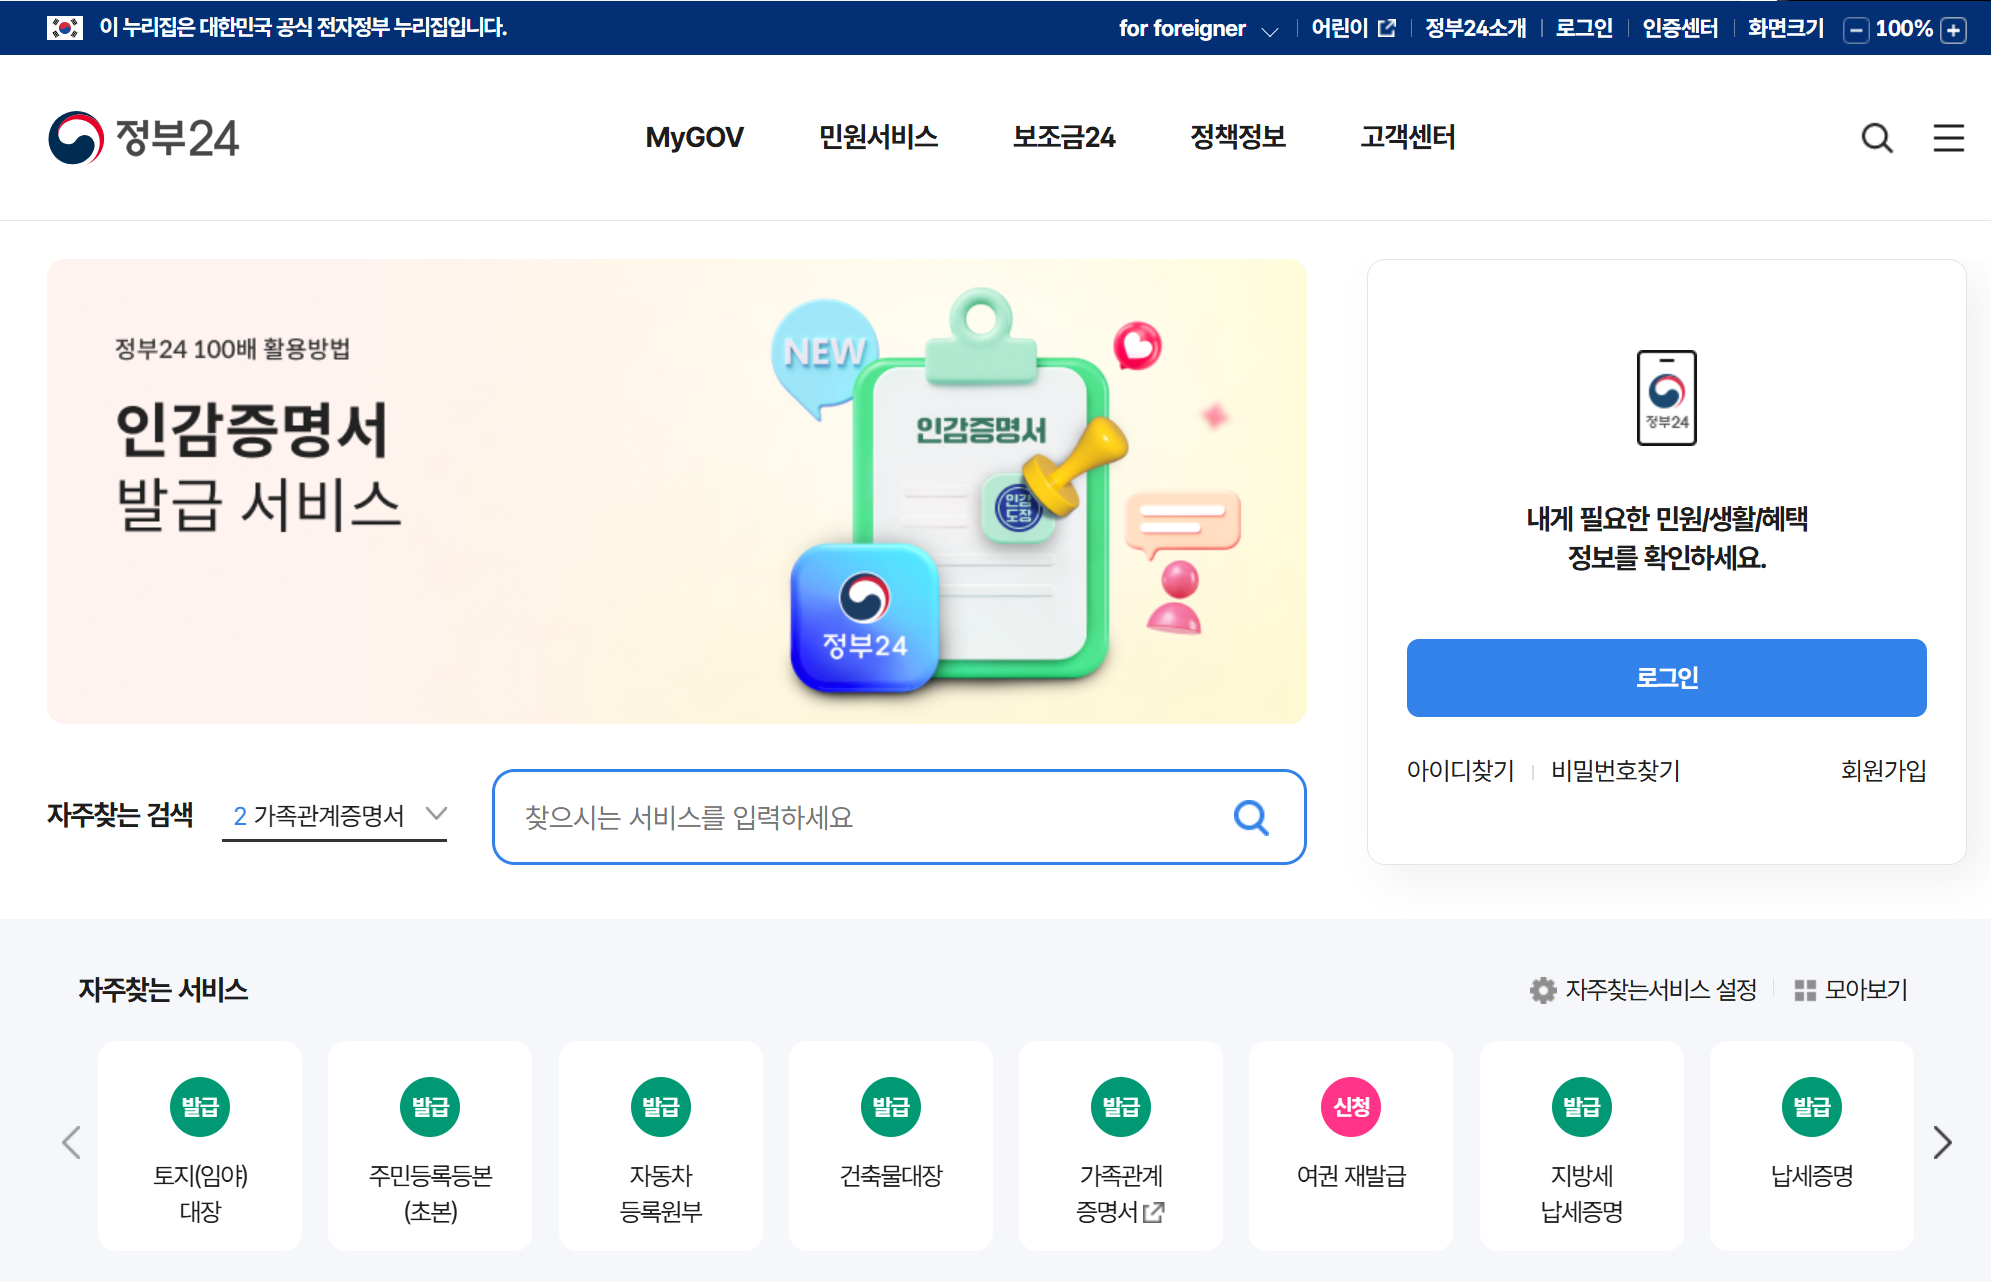Open the 자주찾는서비스 설정 gear icon
The height and width of the screenshot is (1282, 1991).
point(1543,990)
